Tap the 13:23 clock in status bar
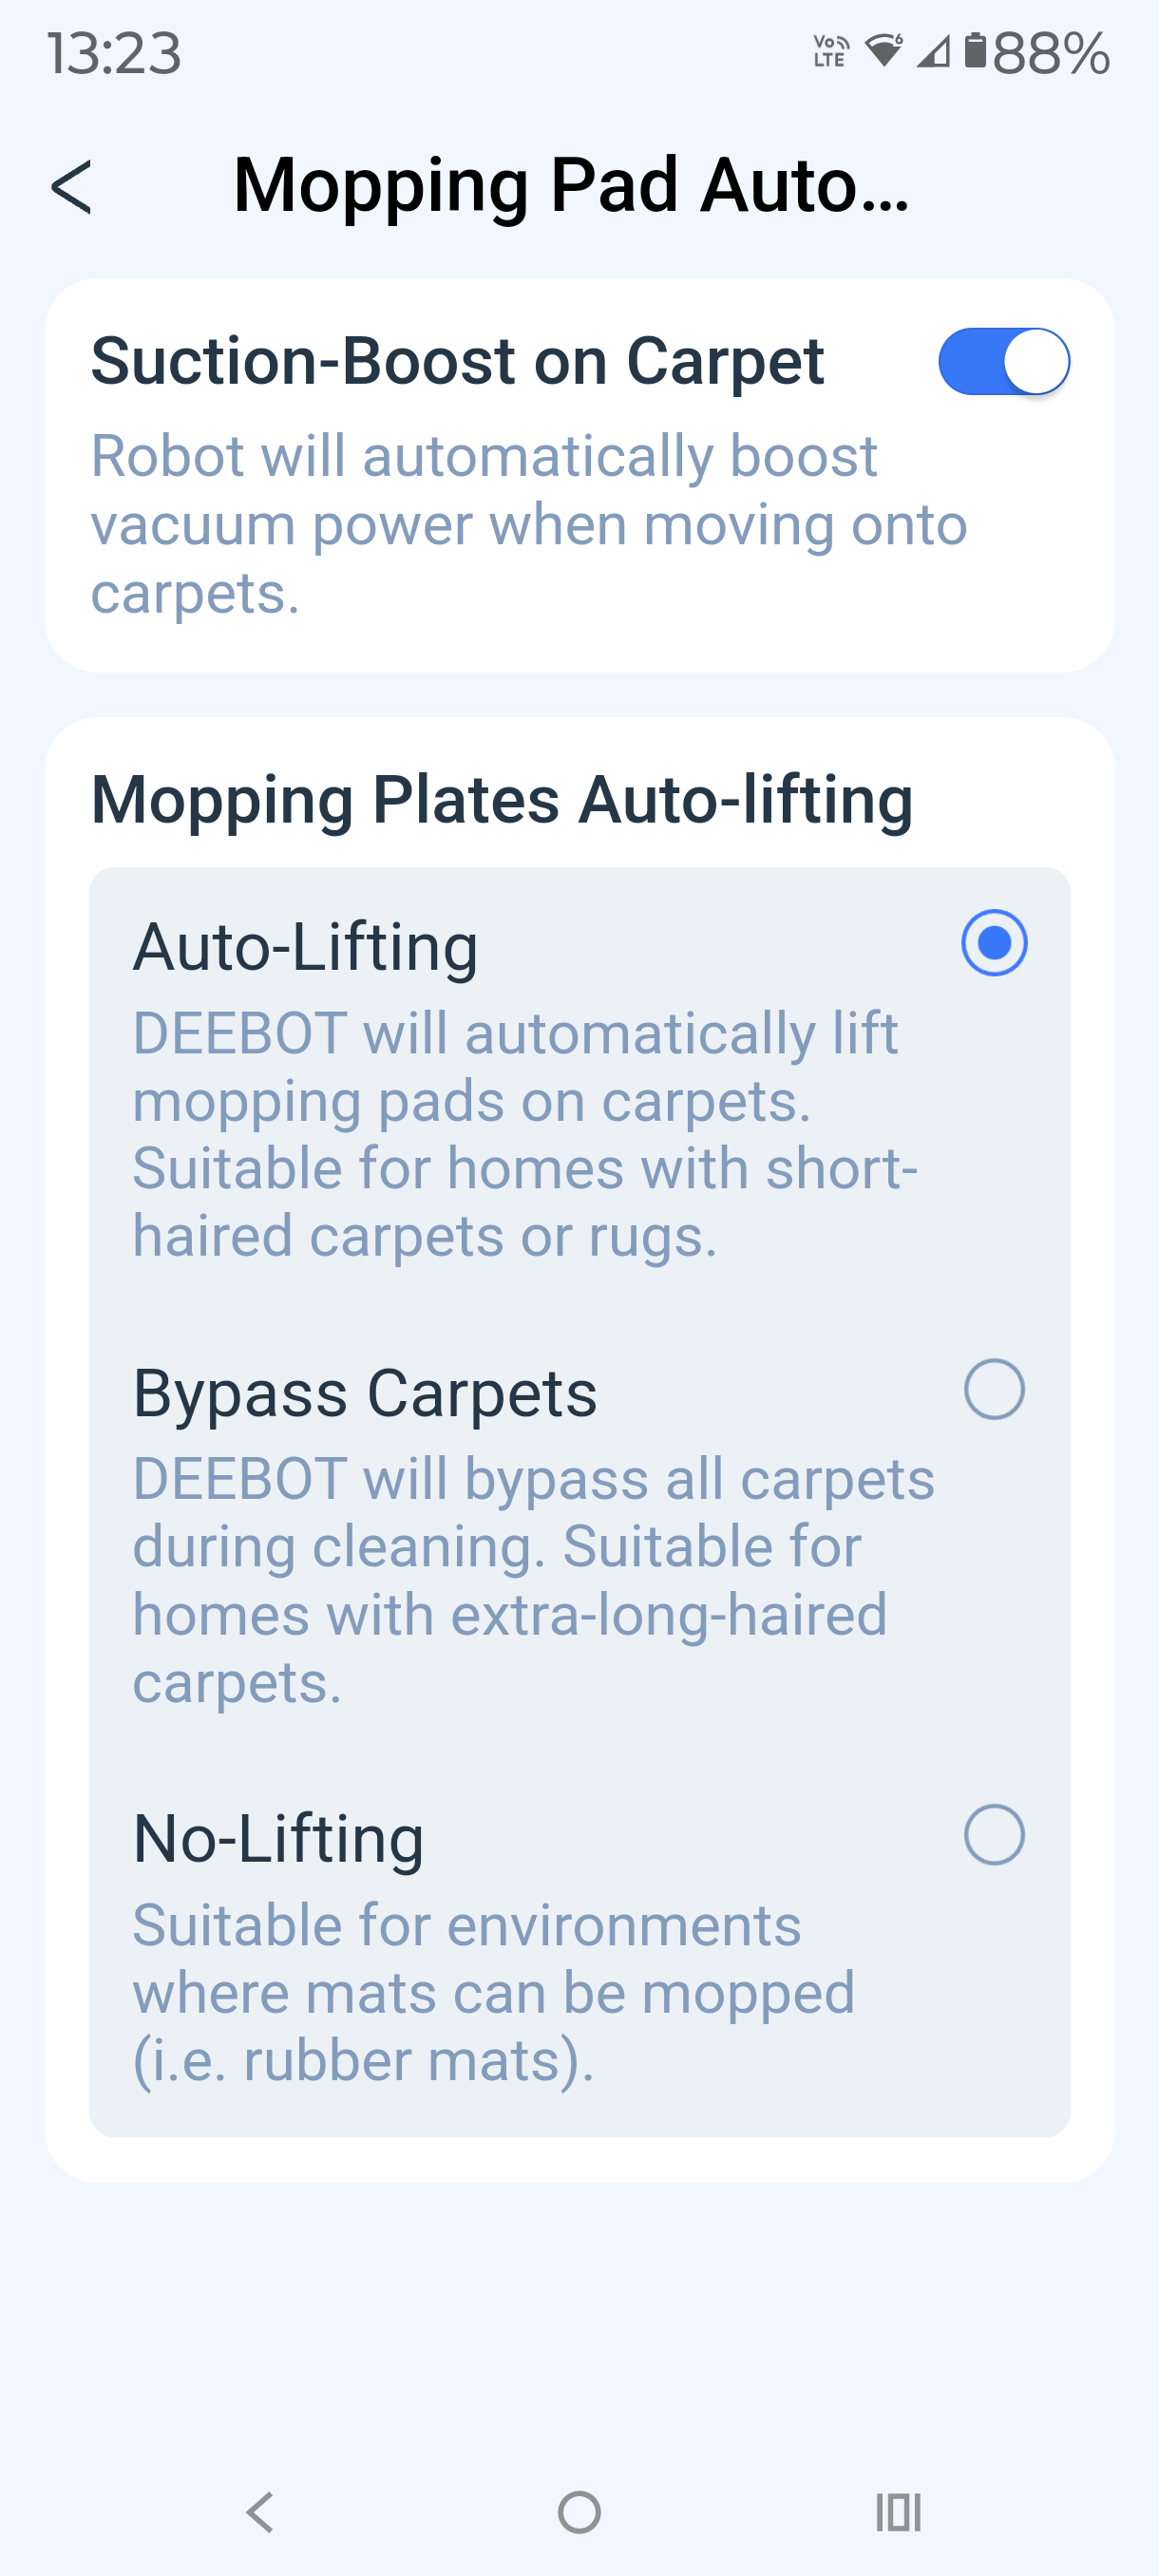Image resolution: width=1159 pixels, height=2576 pixels. tap(114, 52)
